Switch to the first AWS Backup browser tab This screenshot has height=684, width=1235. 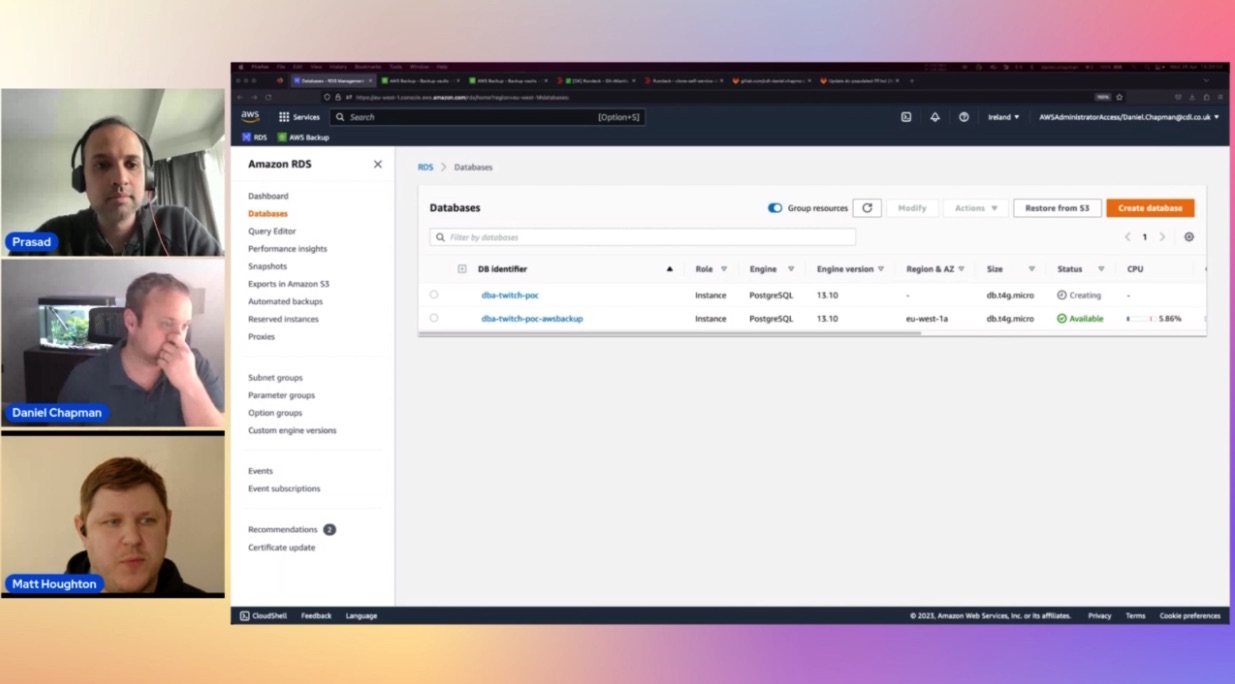tap(419, 80)
